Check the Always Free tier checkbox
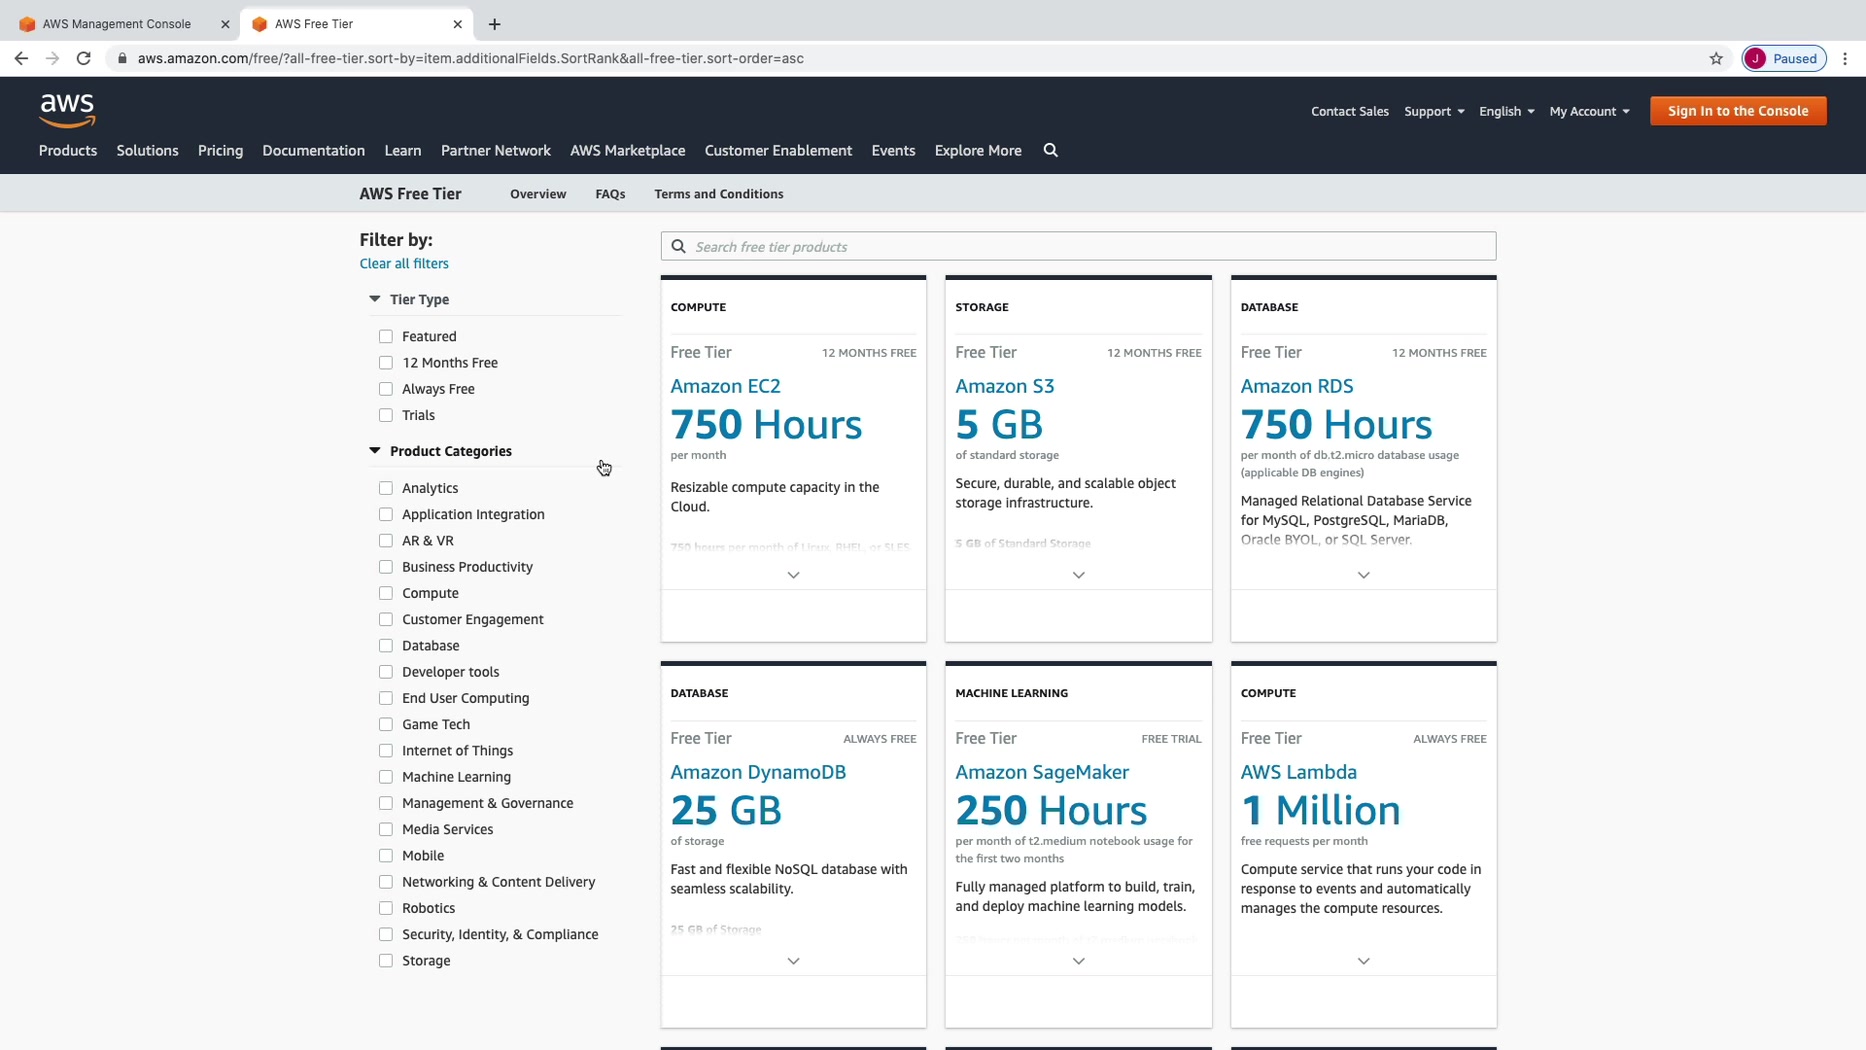Screen dimensions: 1866x1050 (386, 389)
